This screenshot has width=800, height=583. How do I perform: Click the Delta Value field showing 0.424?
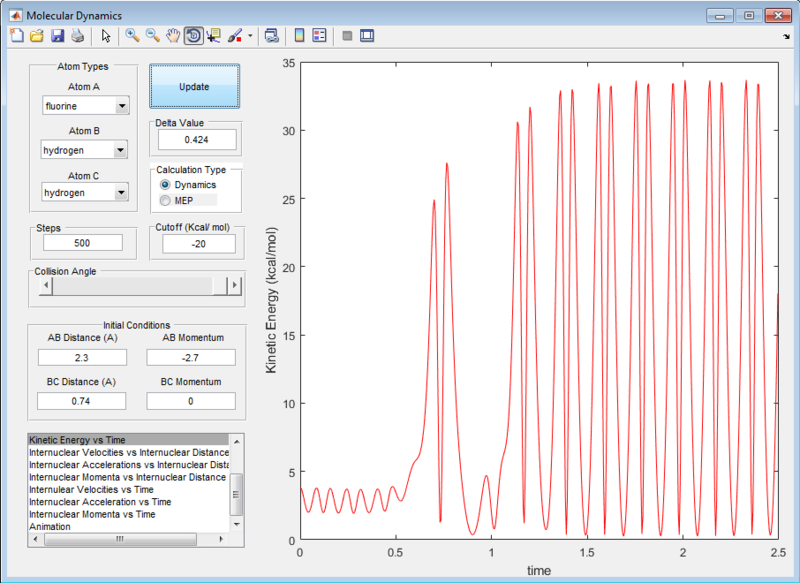197,140
